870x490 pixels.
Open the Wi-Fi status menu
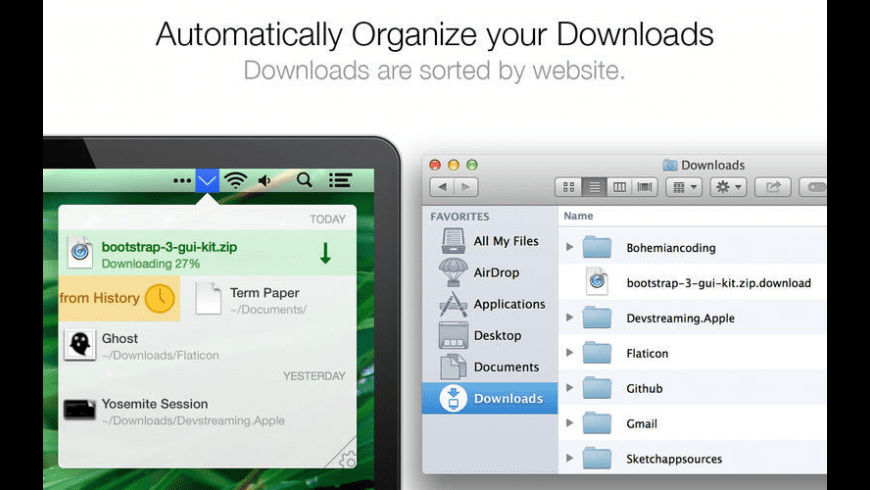(x=236, y=180)
